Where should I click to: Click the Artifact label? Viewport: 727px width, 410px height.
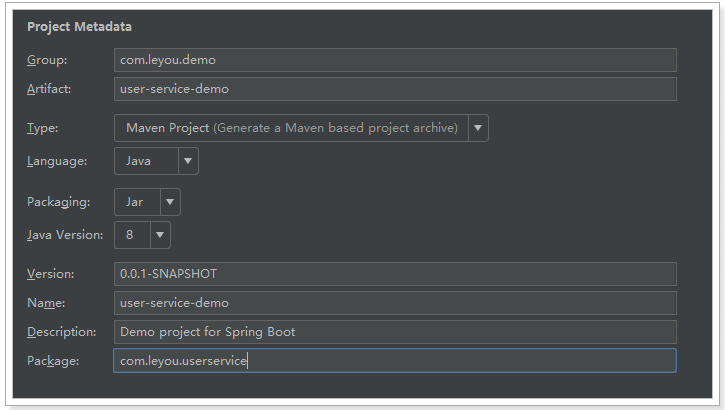[x=49, y=89]
